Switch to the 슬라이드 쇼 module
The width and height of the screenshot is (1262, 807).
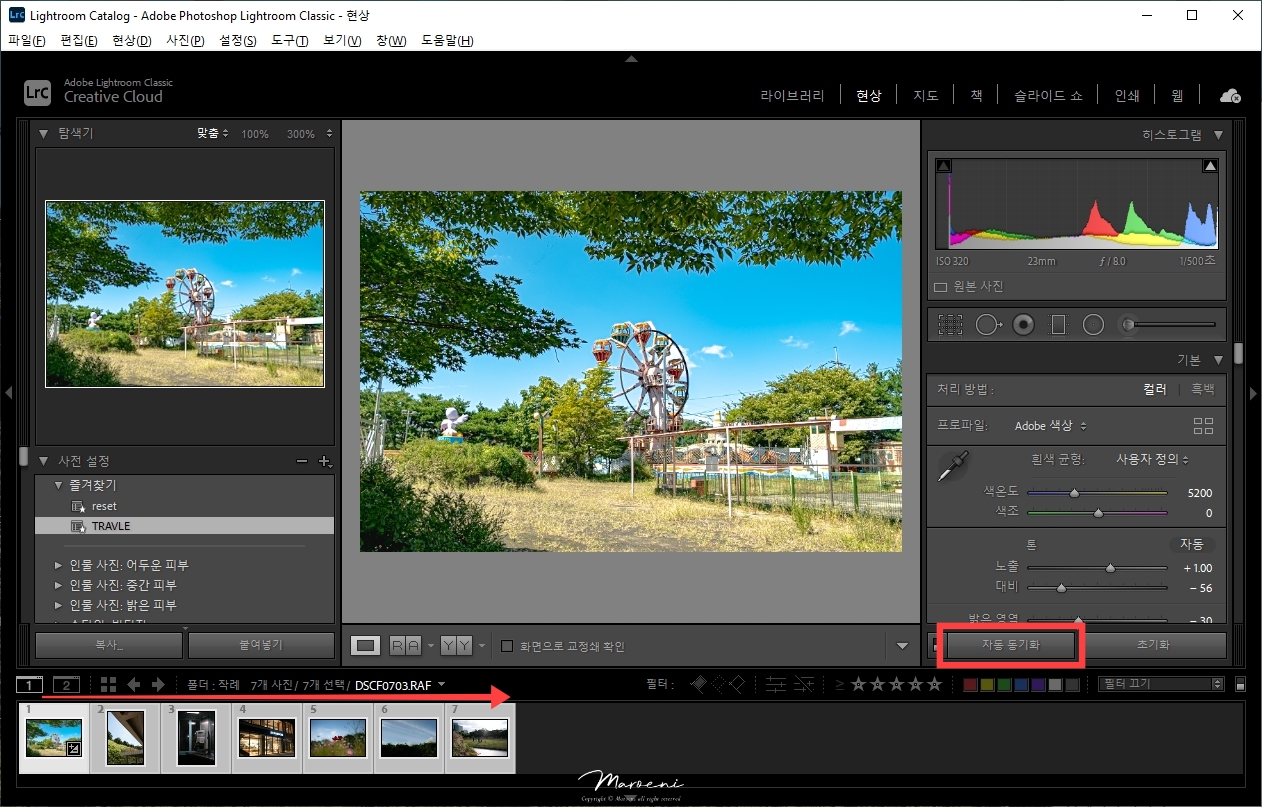1048,96
